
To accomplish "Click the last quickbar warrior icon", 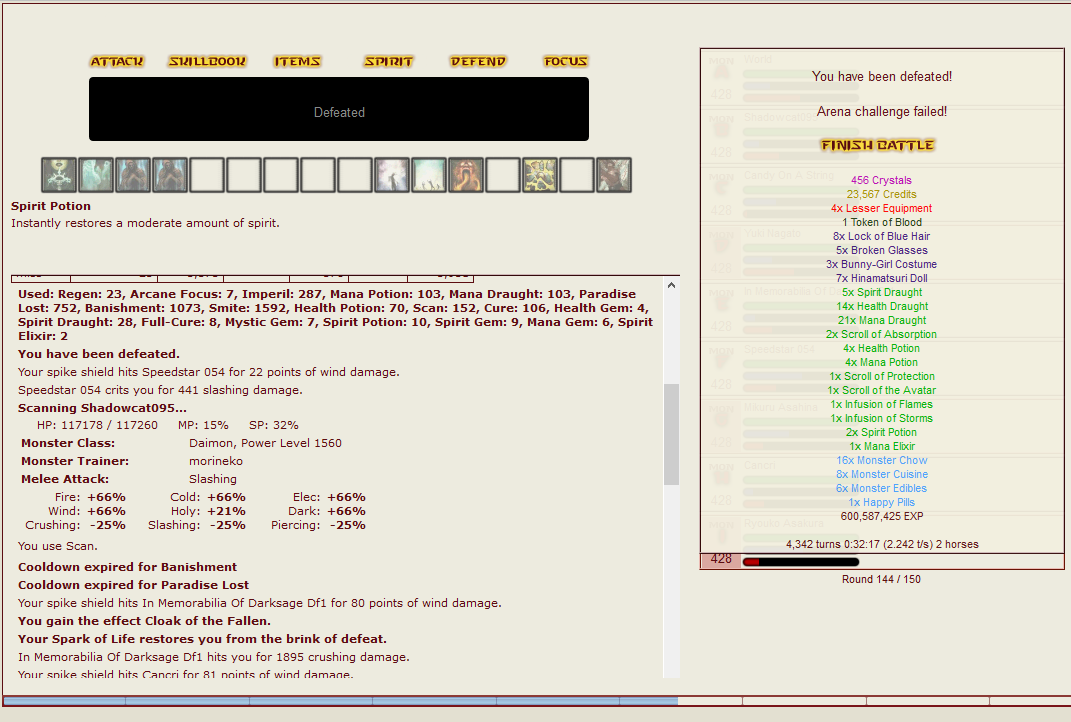I will (613, 175).
